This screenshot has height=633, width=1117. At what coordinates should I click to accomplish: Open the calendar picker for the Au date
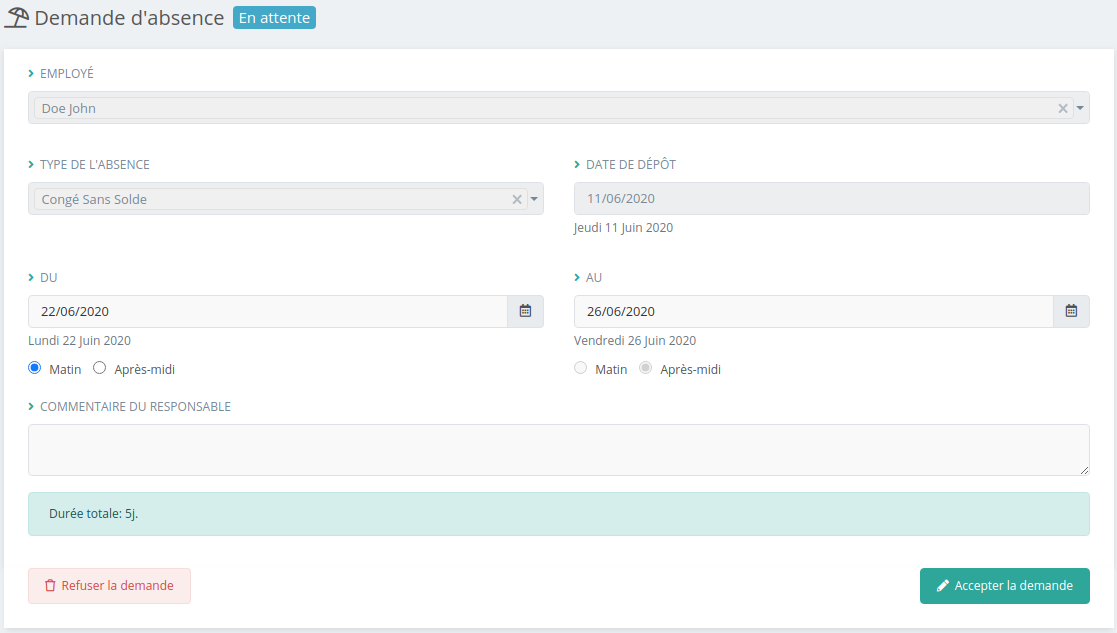[x=1071, y=311]
